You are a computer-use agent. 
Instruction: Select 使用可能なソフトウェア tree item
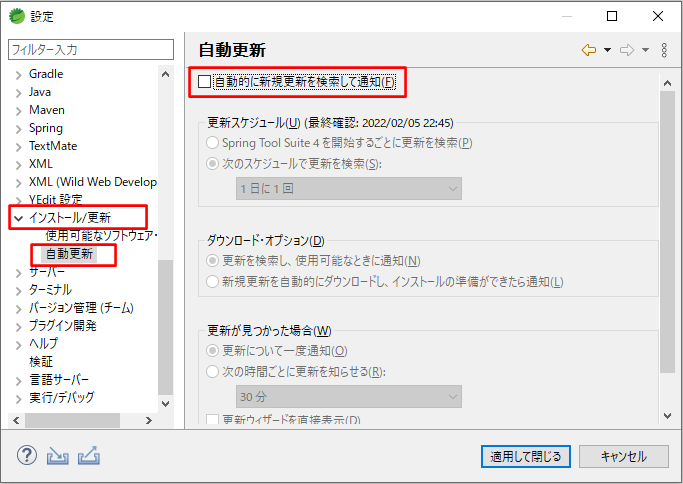pyautogui.click(x=101, y=236)
